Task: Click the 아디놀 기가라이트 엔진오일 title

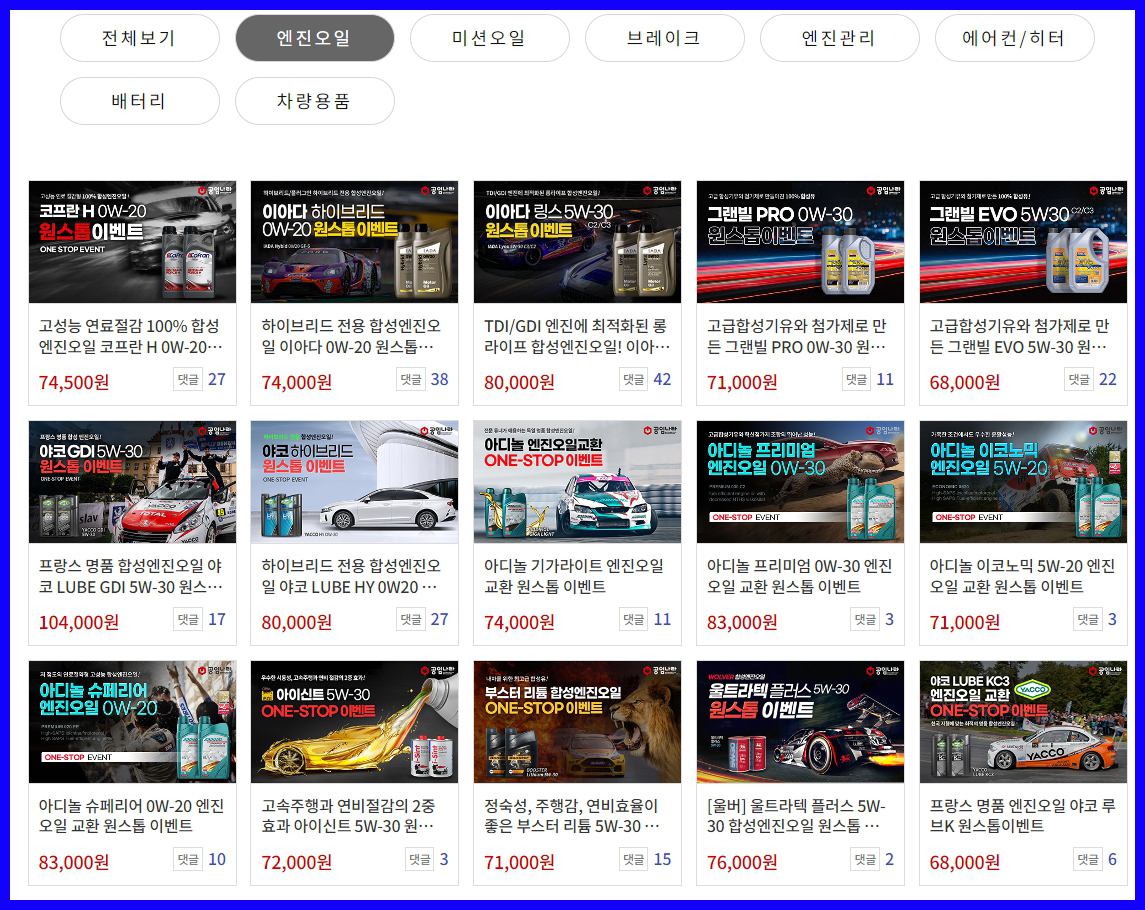Action: coord(574,576)
